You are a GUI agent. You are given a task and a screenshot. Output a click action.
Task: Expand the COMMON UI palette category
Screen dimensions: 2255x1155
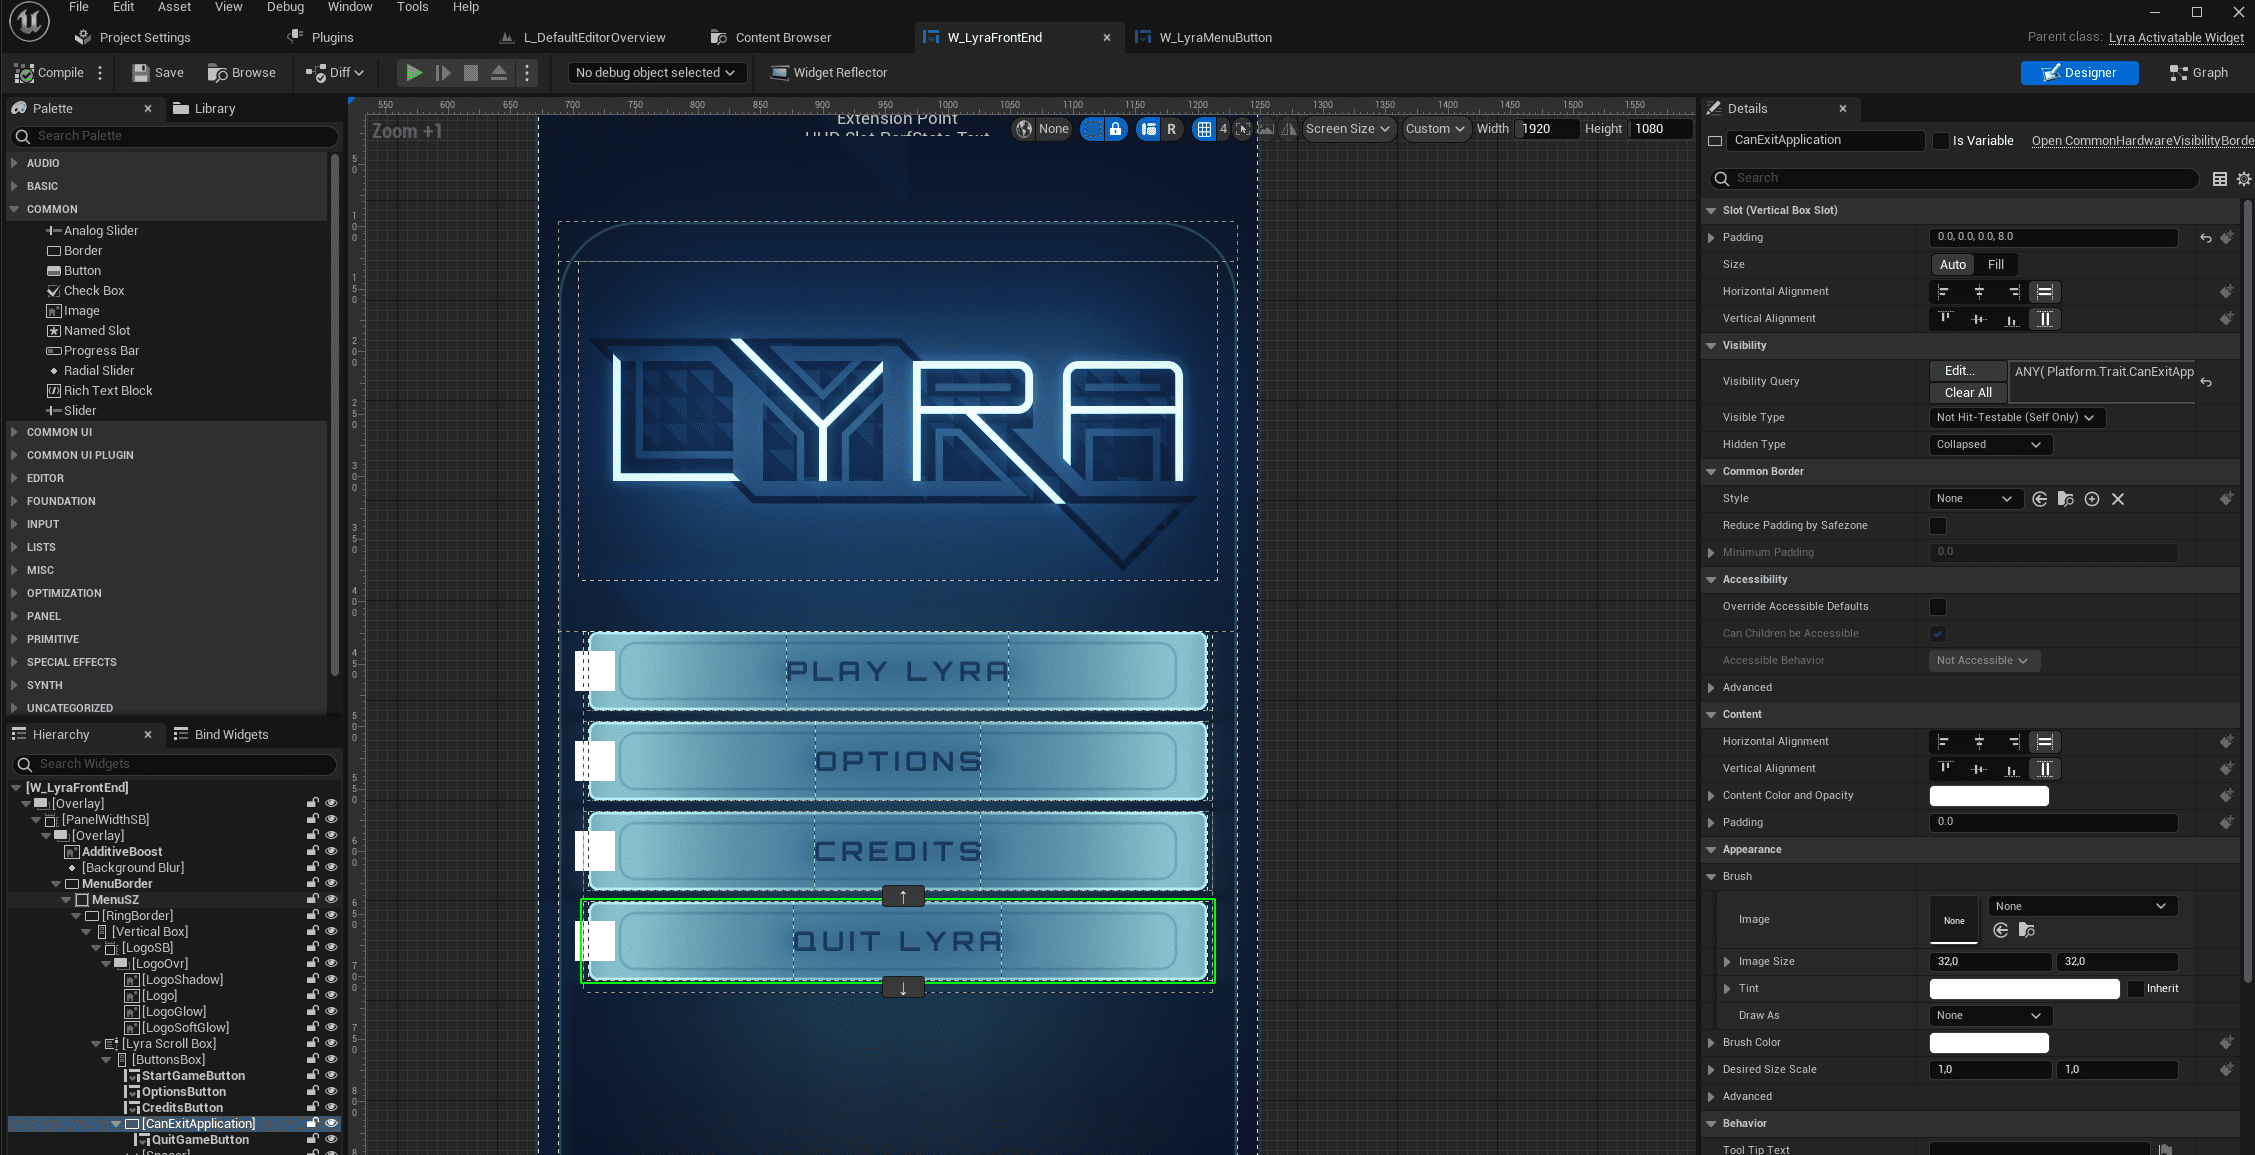(59, 432)
